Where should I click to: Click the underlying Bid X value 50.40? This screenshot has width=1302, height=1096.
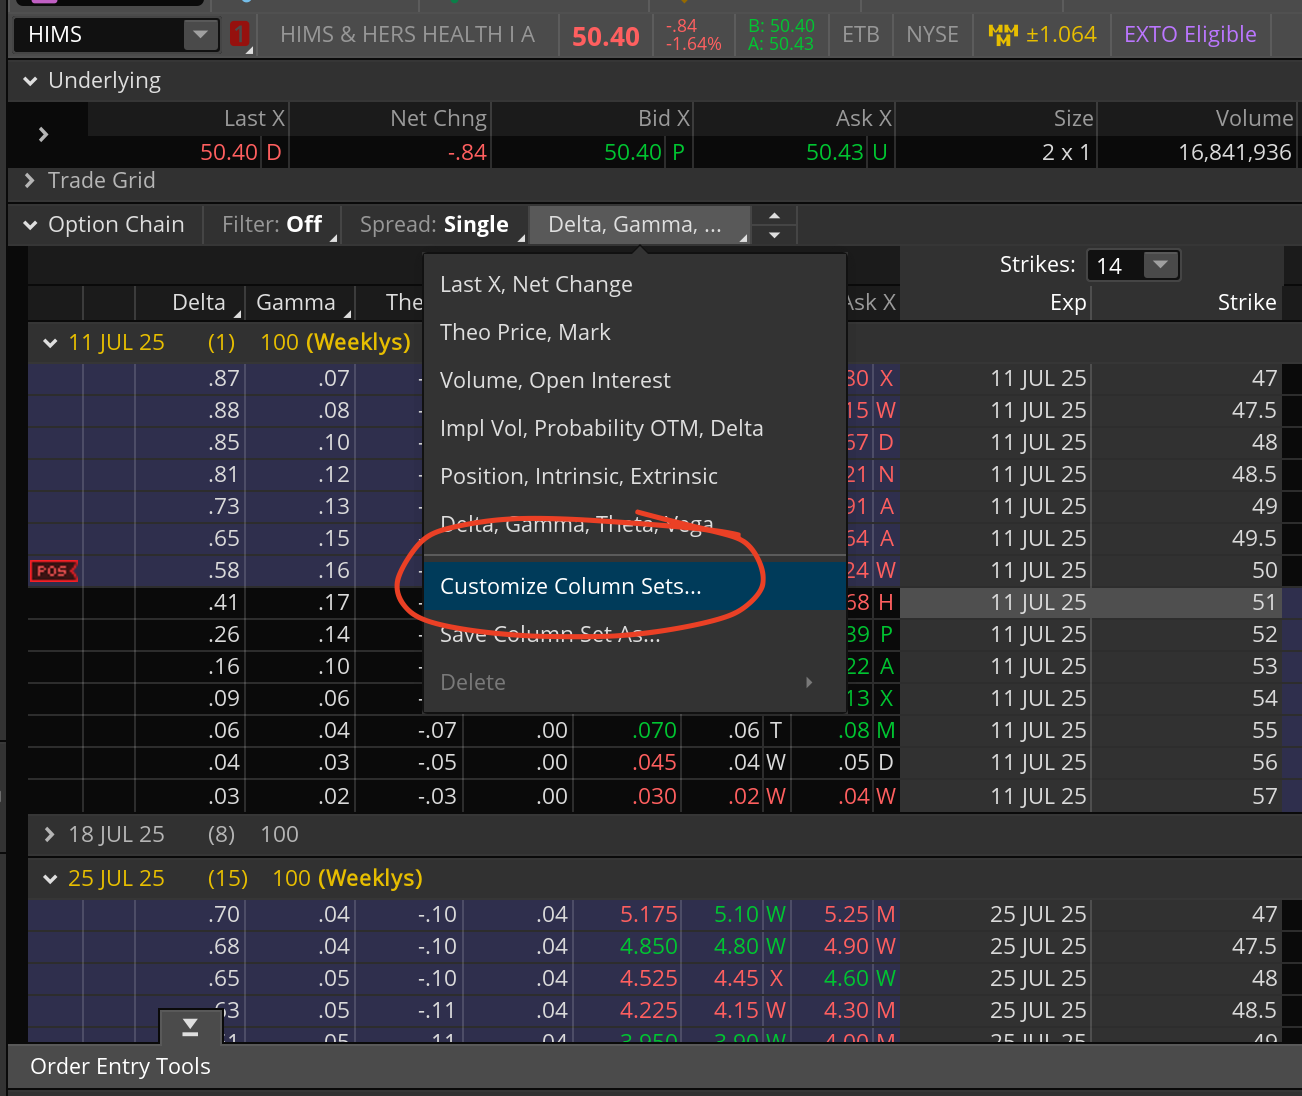(x=633, y=152)
